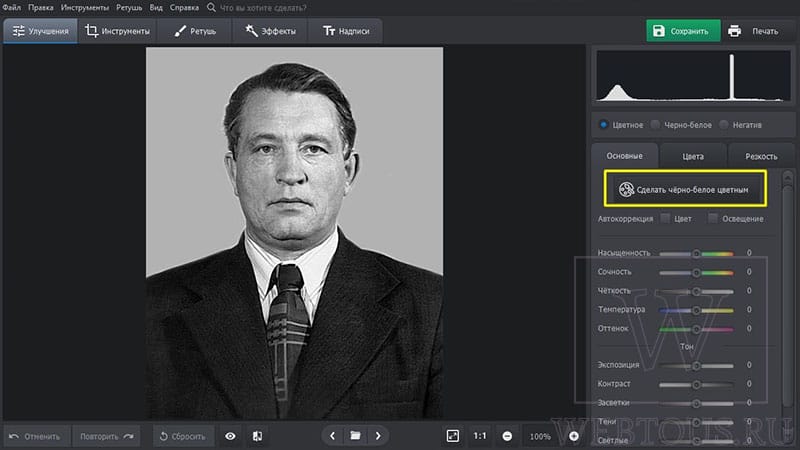
Task: Open the Цвета settings tab
Action: pyautogui.click(x=693, y=156)
